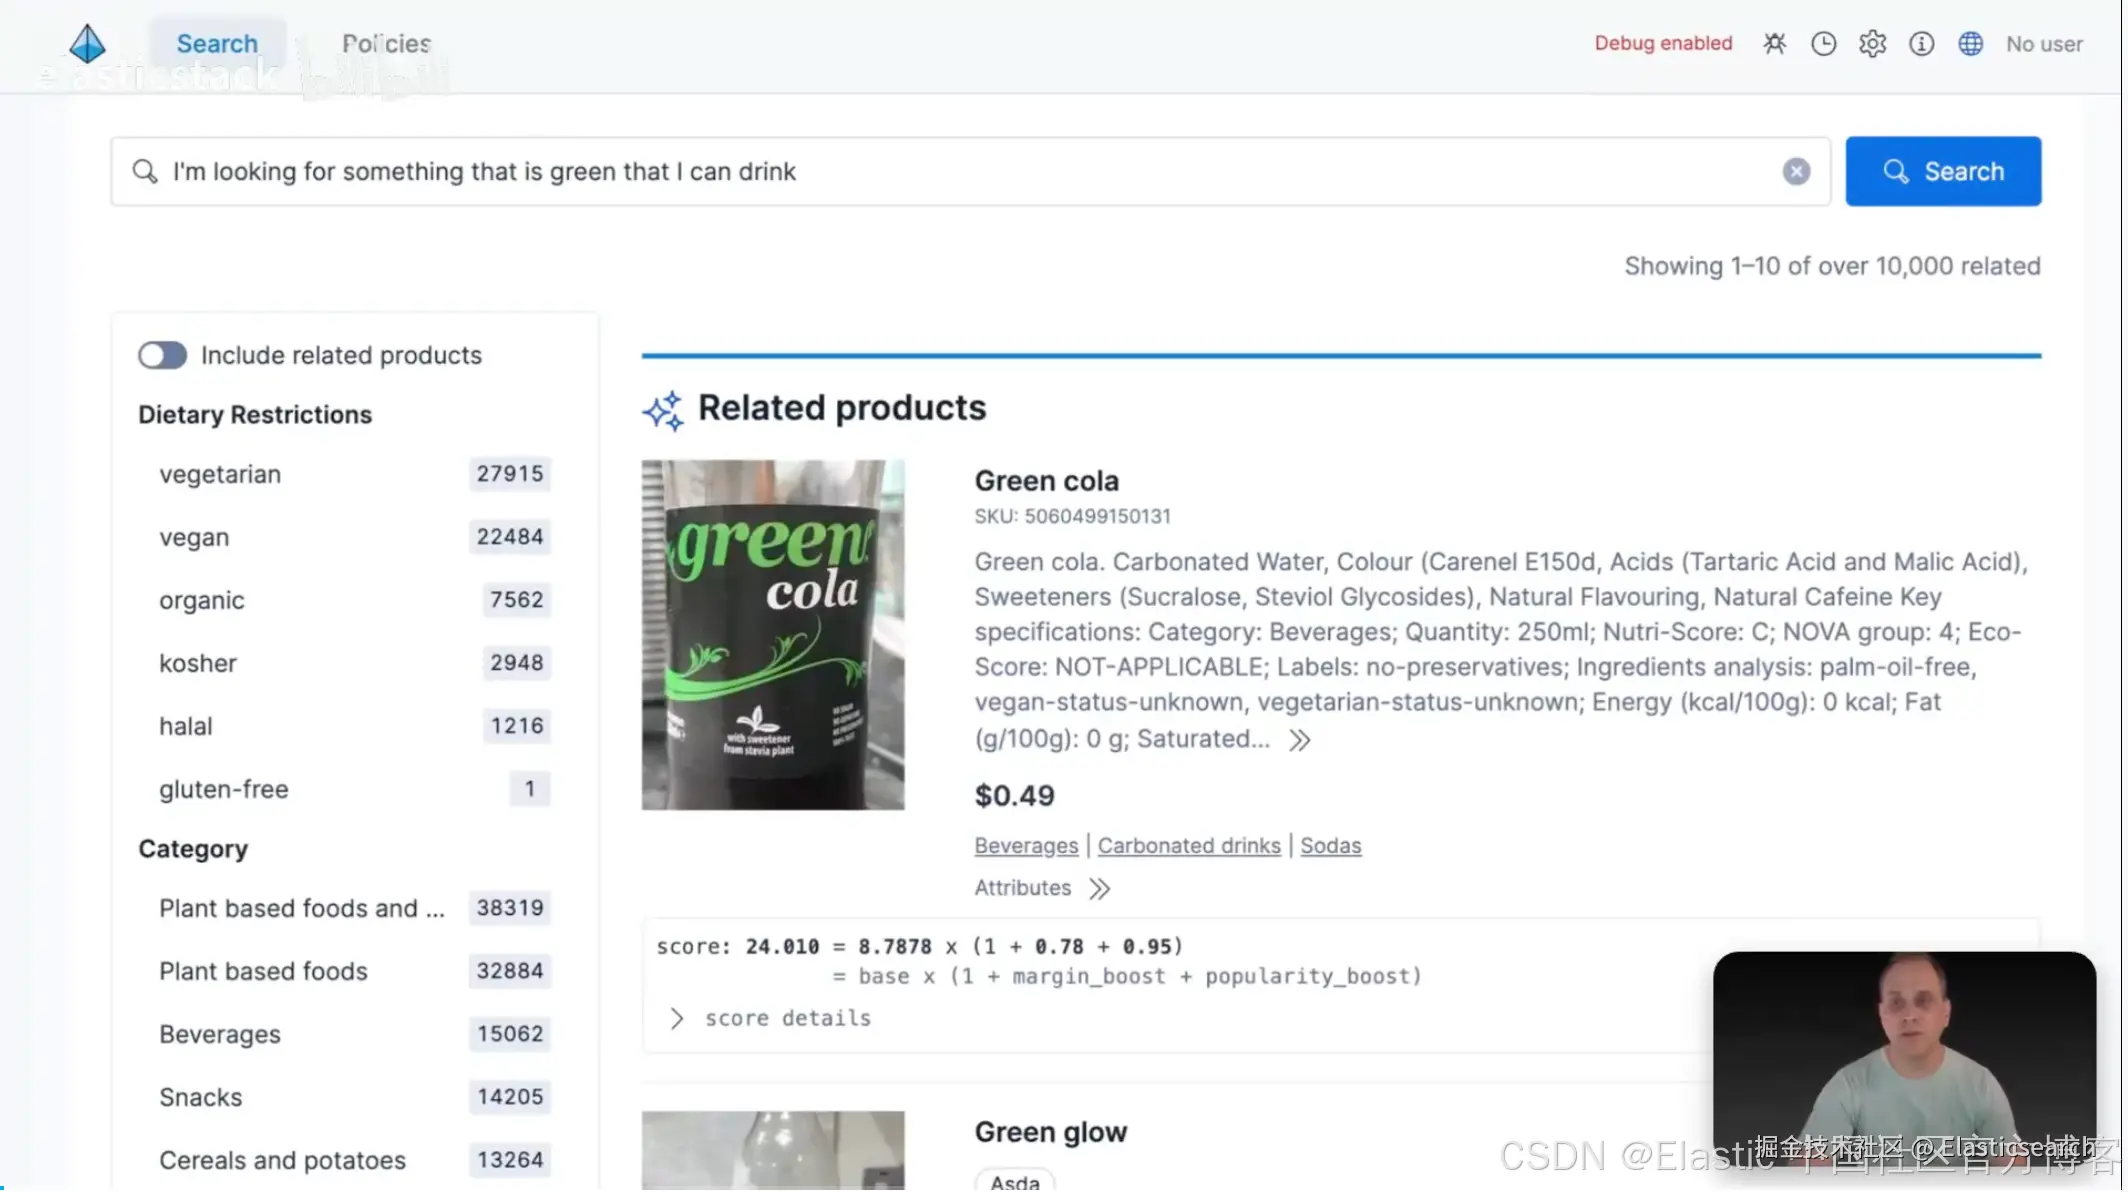The height and width of the screenshot is (1192, 2128).
Task: Click the Debug enabled status text
Action: (x=1664, y=43)
